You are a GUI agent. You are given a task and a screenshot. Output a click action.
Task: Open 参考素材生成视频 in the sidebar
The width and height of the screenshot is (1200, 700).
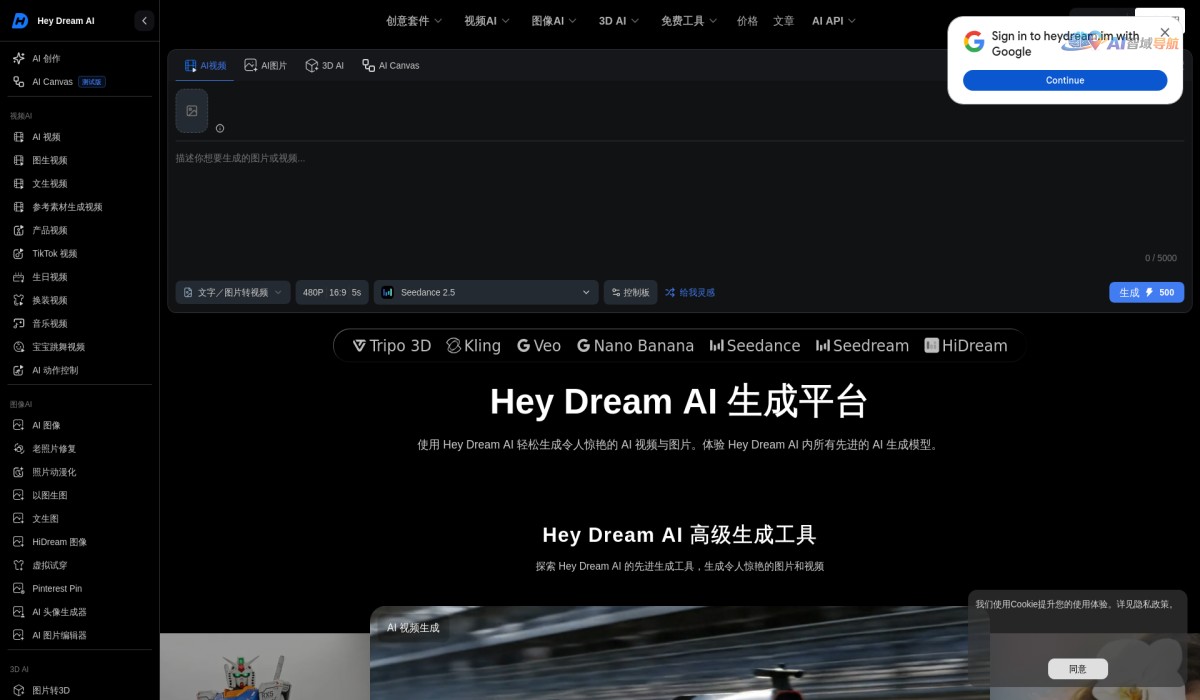coord(80,207)
